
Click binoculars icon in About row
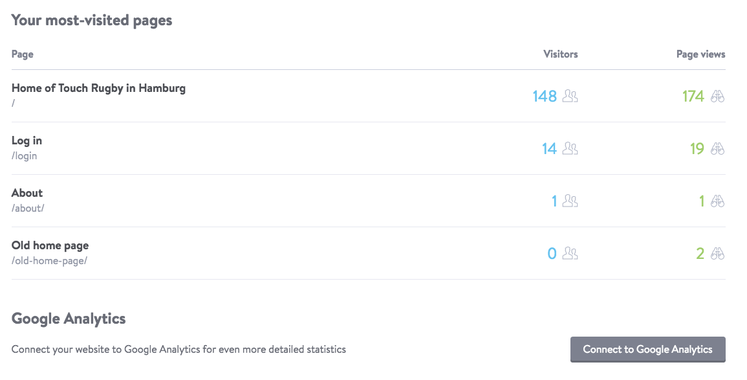coord(717,201)
